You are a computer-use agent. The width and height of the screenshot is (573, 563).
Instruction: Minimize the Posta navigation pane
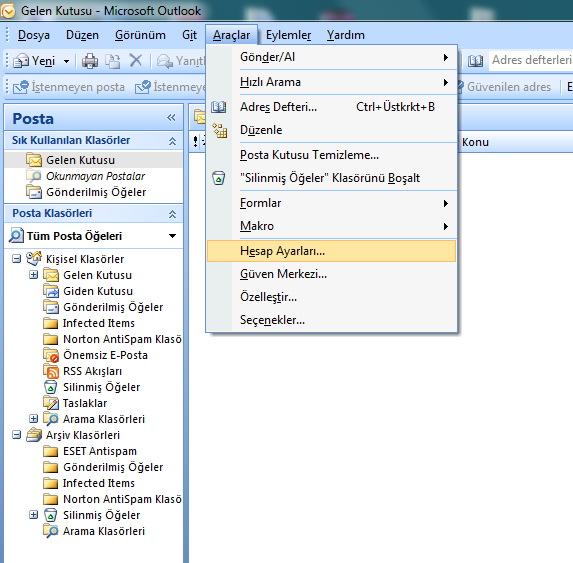pyautogui.click(x=171, y=118)
